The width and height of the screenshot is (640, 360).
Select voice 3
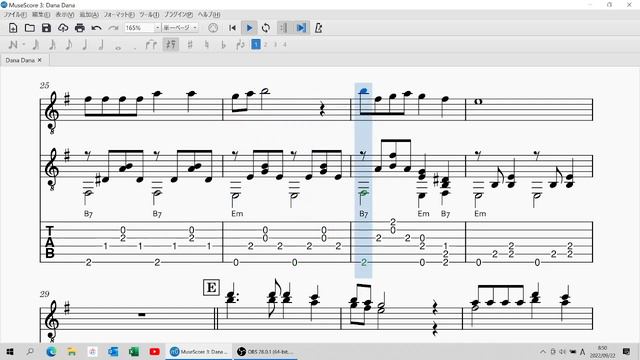(x=276, y=44)
